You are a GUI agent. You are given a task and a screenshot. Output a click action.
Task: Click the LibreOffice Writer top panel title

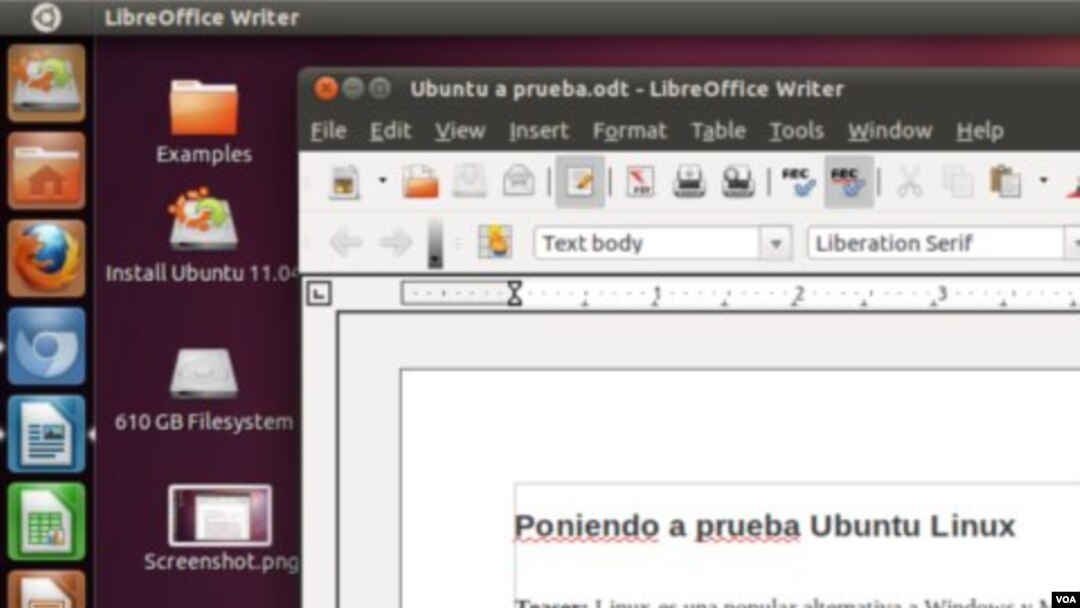201,17
